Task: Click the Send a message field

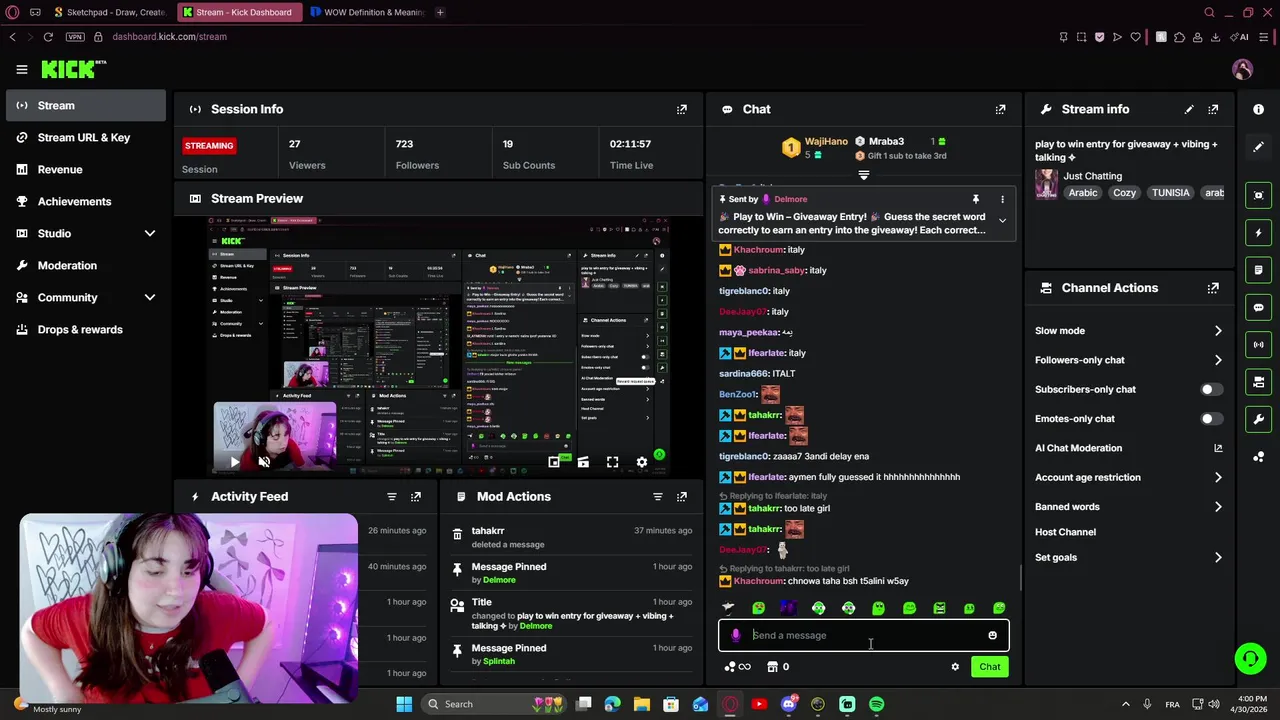Action: pos(864,635)
